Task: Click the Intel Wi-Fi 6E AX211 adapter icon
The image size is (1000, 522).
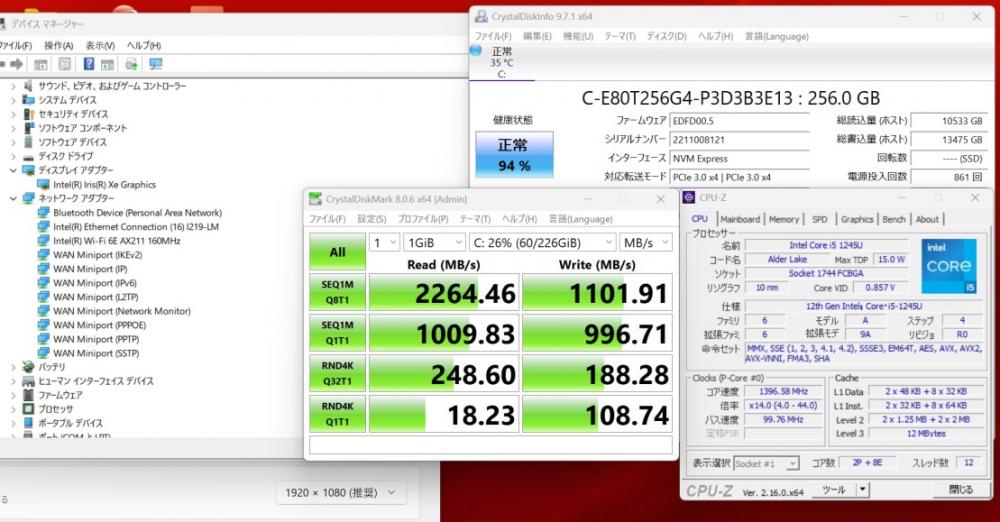Action: pyautogui.click(x=43, y=241)
